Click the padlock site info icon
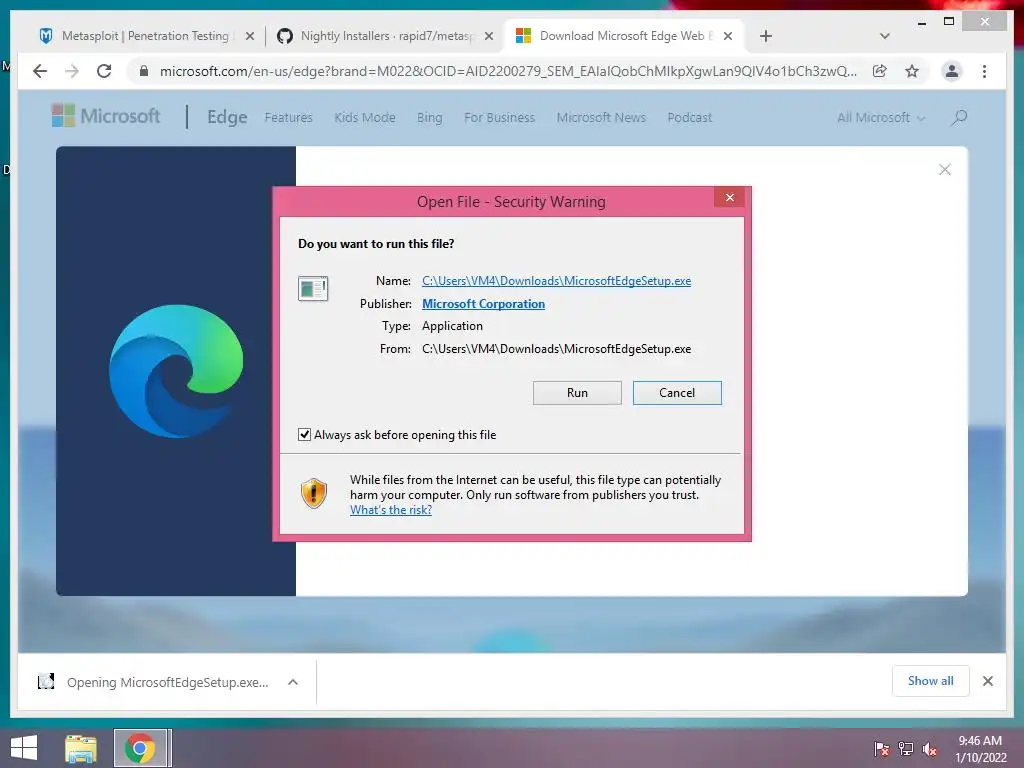Screen dimensions: 1024x768 click(144, 71)
